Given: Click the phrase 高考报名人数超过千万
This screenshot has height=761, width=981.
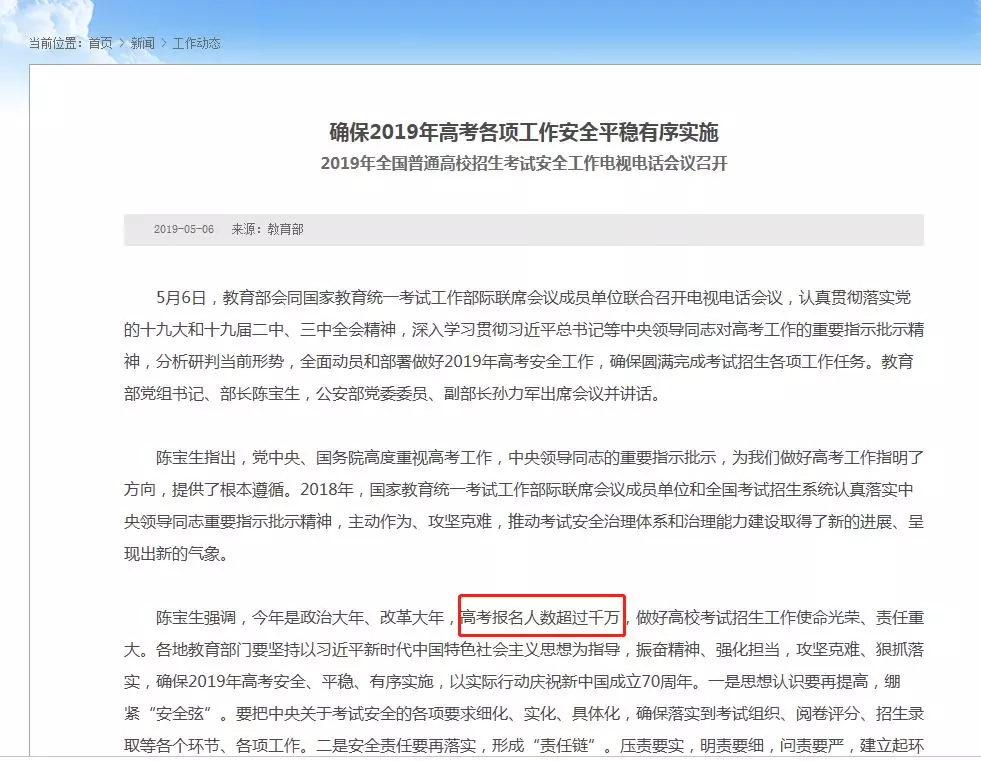Looking at the screenshot, I should (542, 618).
